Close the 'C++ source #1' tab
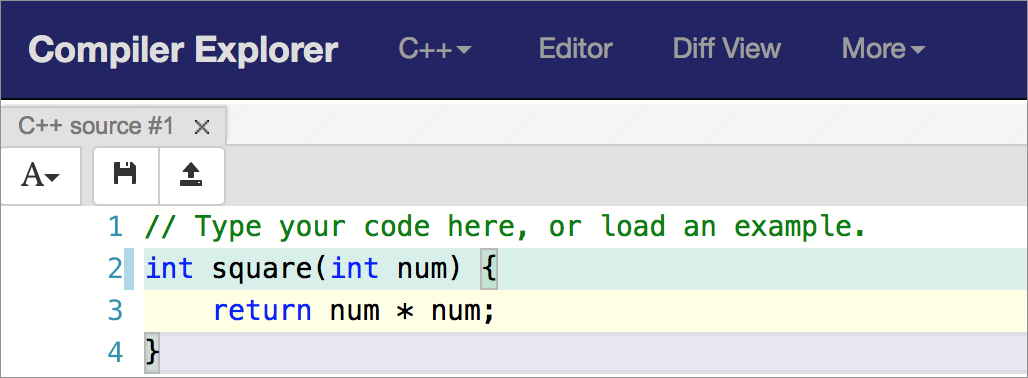1028x378 pixels. [x=202, y=127]
